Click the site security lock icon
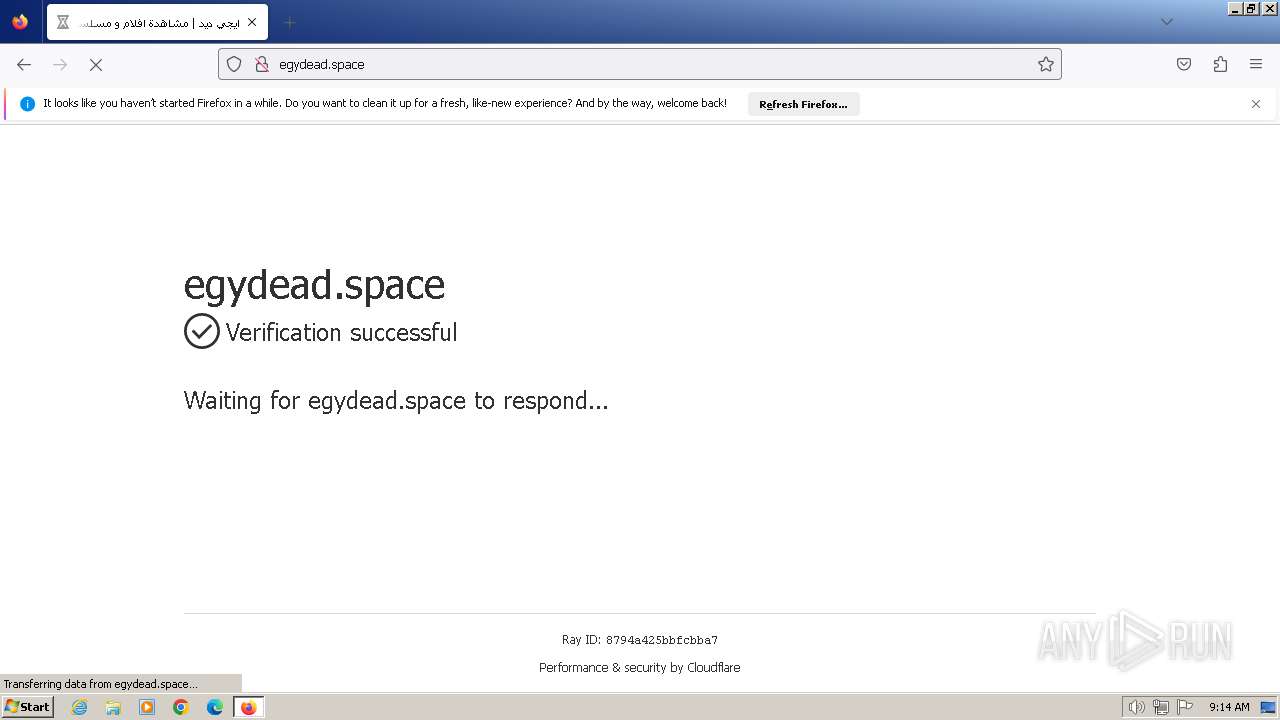Screen dimensions: 1280x720 point(261,64)
